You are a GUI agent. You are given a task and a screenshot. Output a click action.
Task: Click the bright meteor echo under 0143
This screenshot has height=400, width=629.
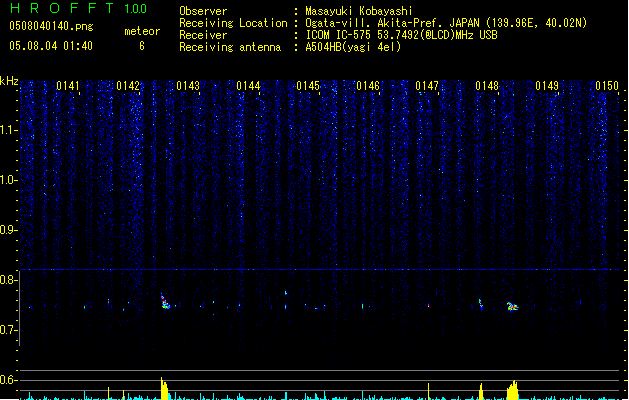click(x=165, y=302)
